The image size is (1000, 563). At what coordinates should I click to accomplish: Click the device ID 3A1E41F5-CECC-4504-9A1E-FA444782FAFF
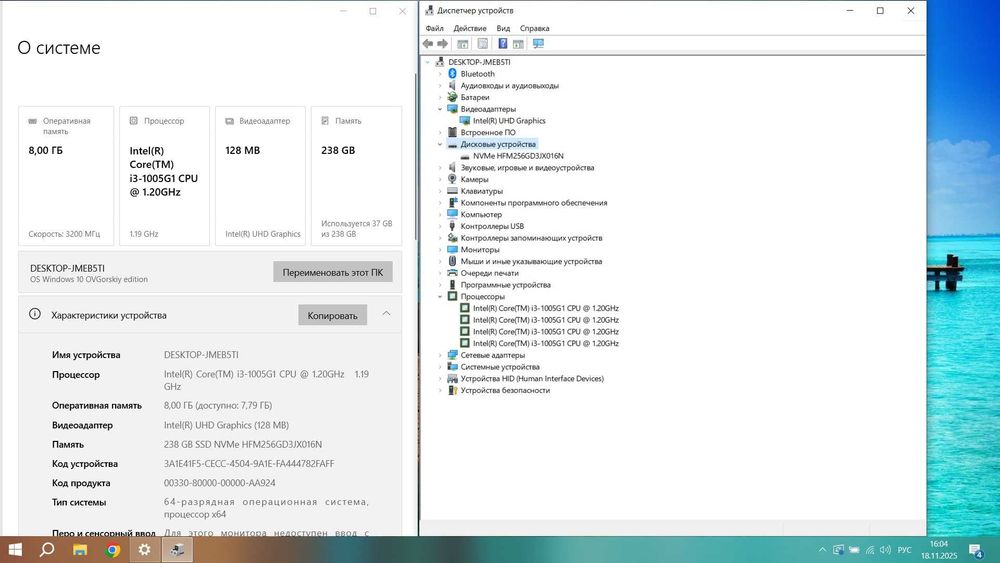249,464
